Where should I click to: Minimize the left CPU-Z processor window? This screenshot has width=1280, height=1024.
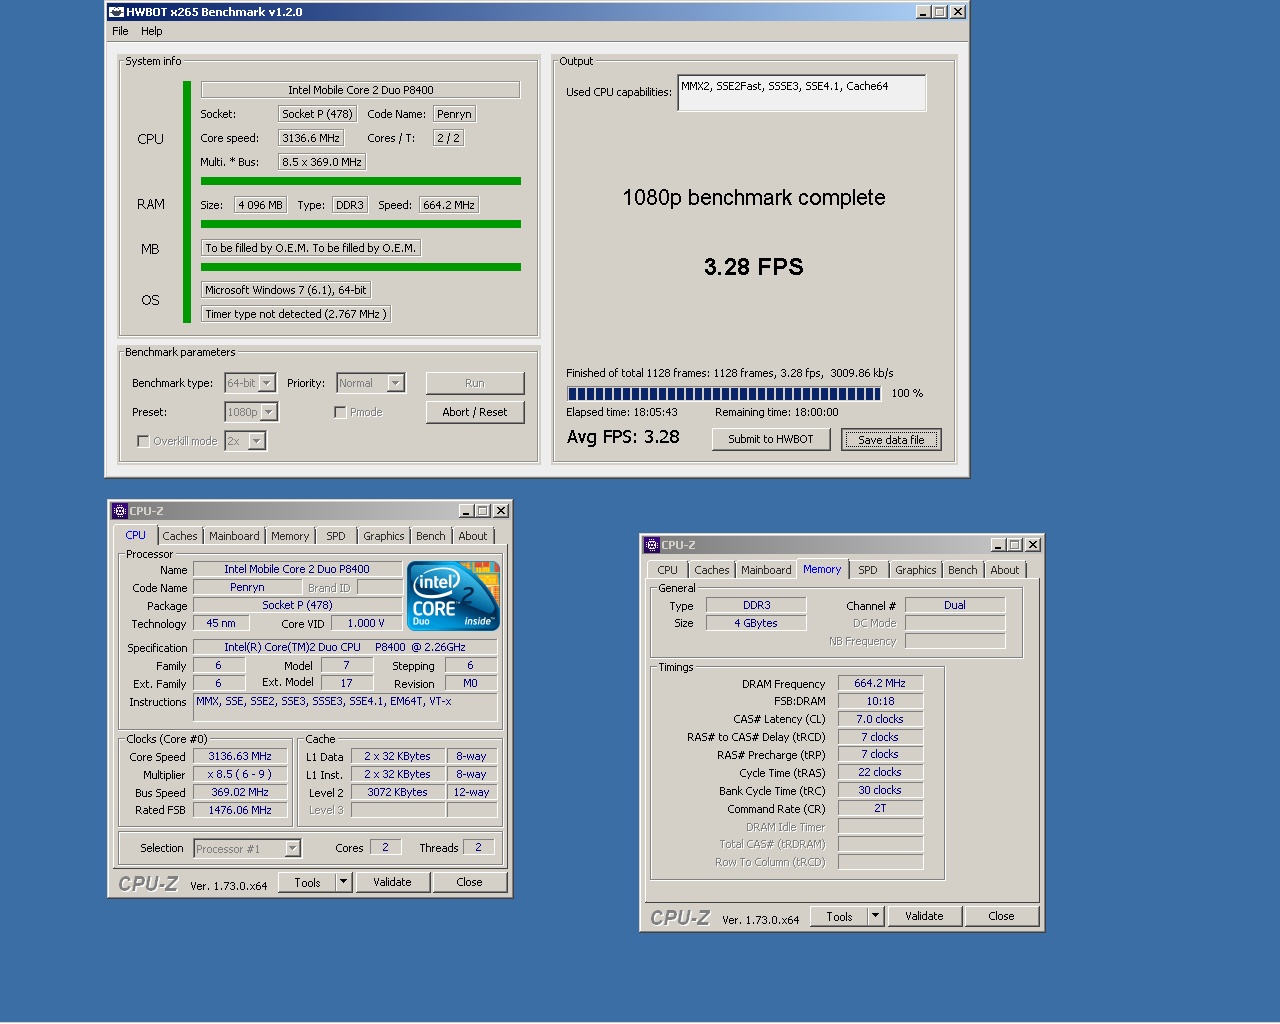pyautogui.click(x=467, y=511)
